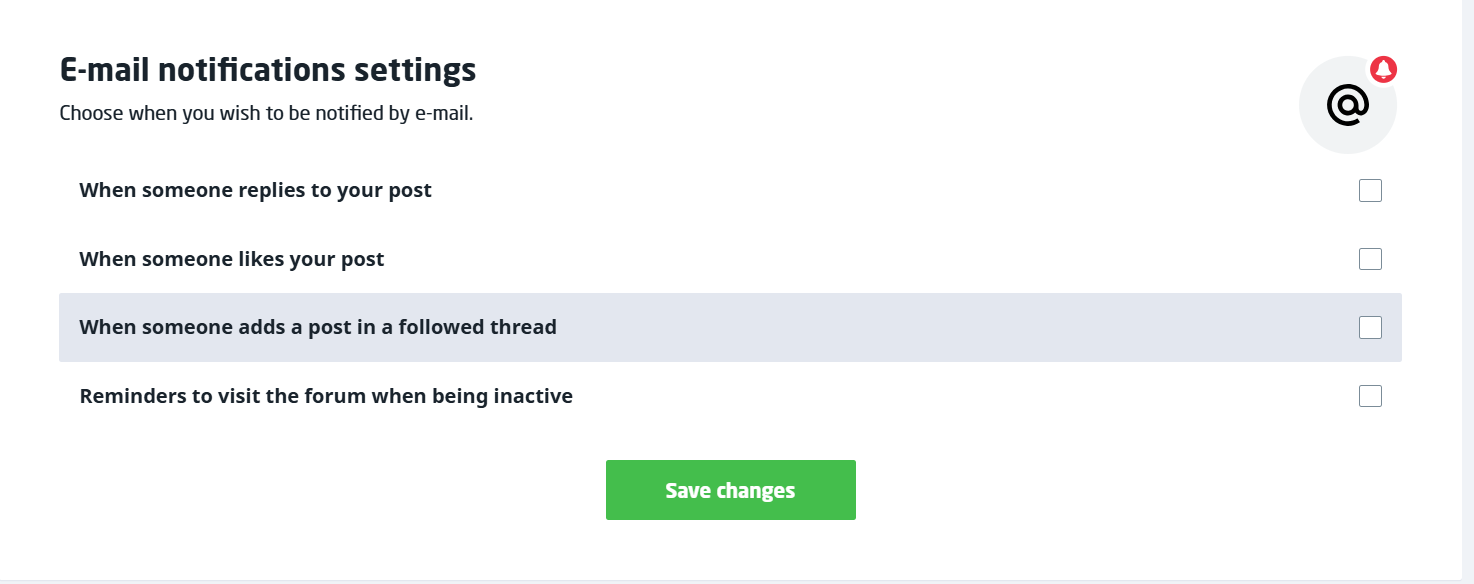1474x584 pixels.
Task: Enable e-mail when someone replies checkbox
Action: 1370,190
